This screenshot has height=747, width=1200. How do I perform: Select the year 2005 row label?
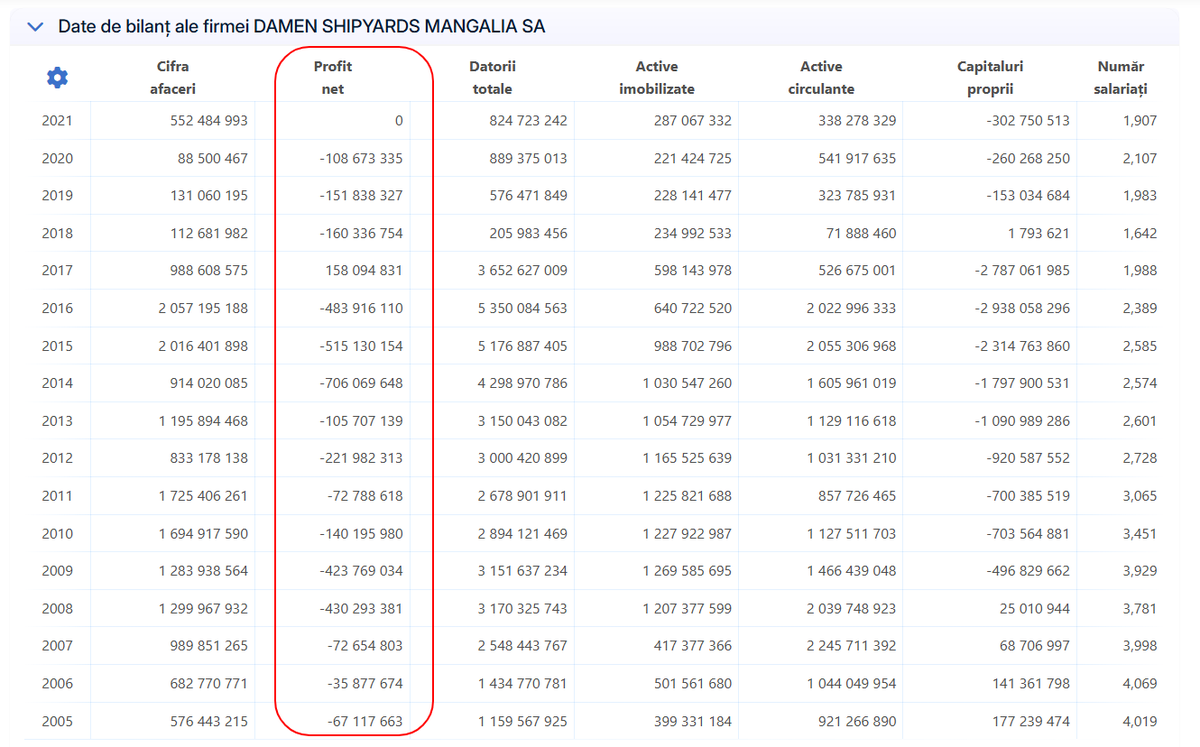pyautogui.click(x=57, y=721)
